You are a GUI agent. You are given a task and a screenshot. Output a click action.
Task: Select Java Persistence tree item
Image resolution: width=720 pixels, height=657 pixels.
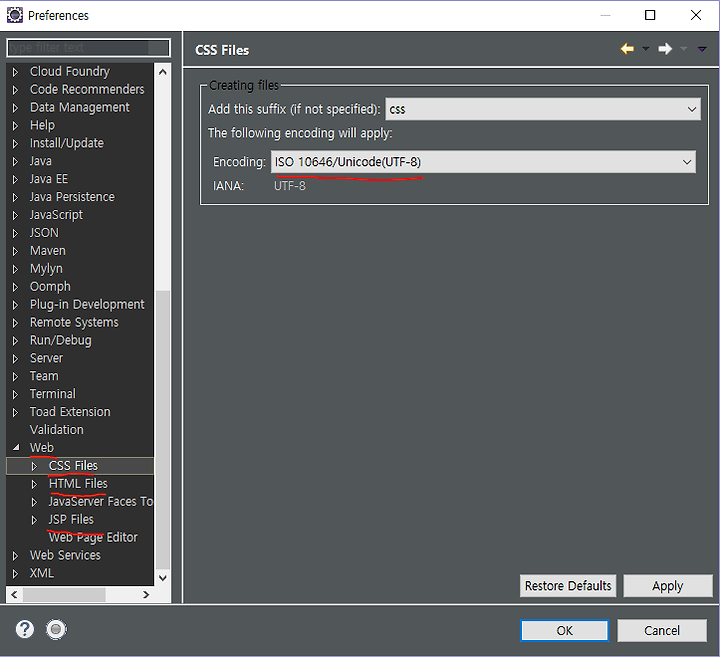(x=72, y=197)
